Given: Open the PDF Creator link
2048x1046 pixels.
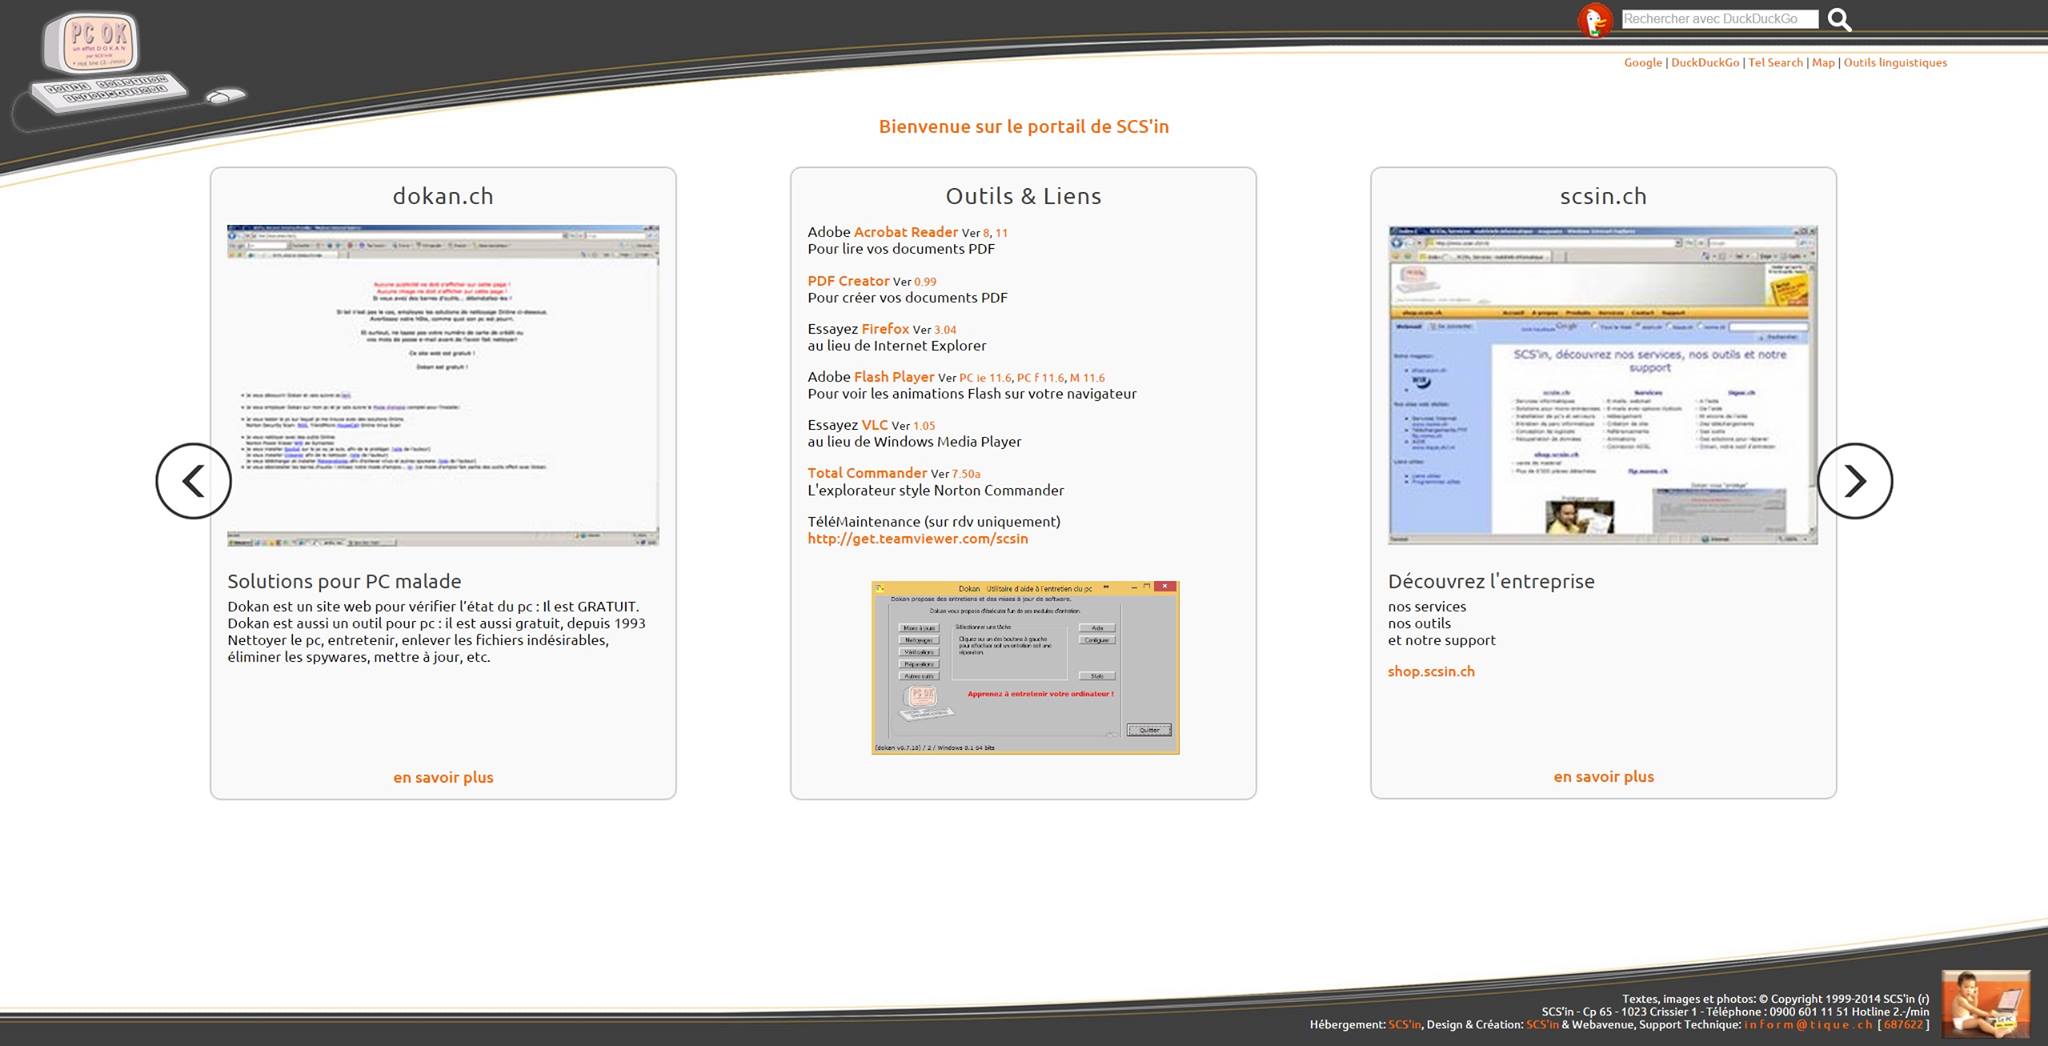Looking at the screenshot, I should click(848, 281).
